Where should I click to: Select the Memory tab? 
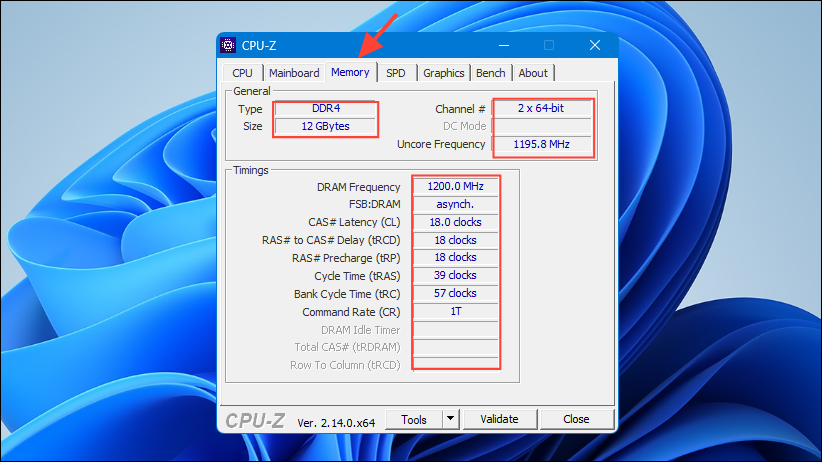(350, 72)
